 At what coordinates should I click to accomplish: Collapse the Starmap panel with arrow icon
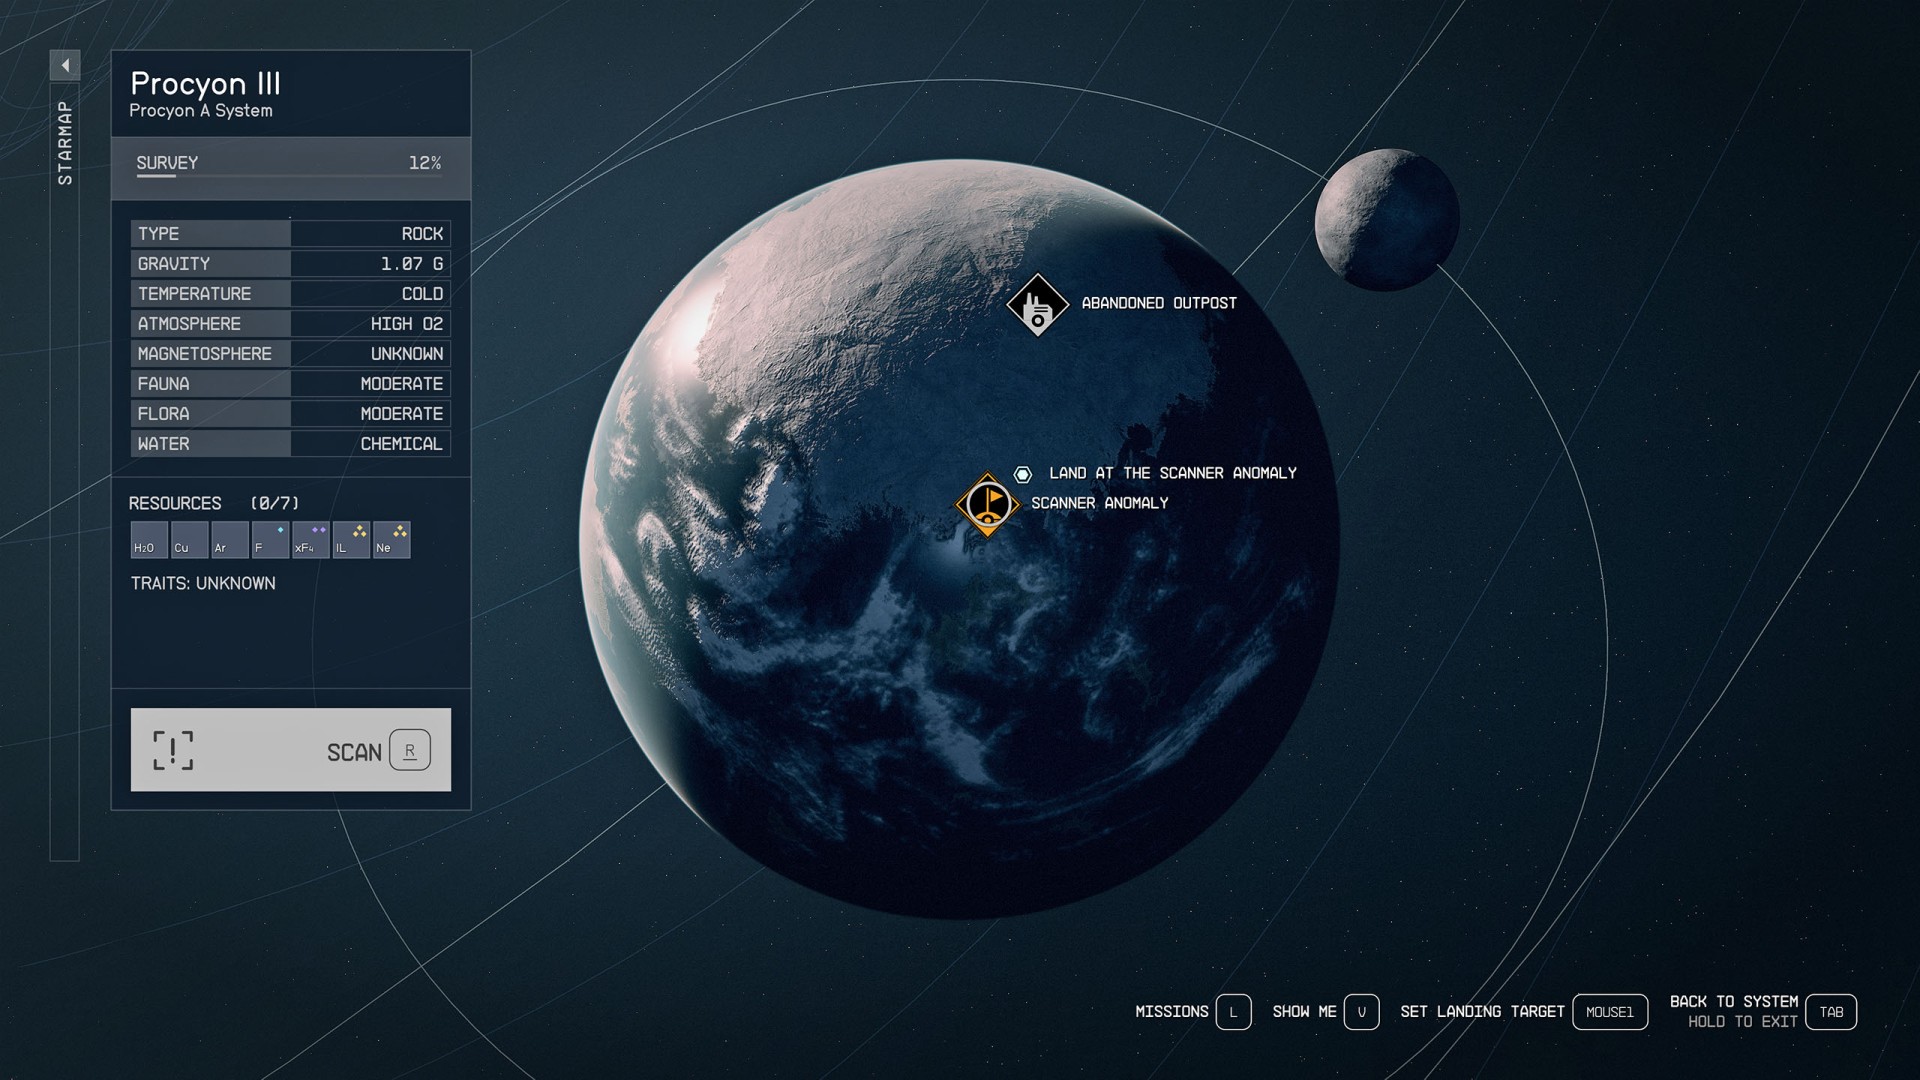65,66
